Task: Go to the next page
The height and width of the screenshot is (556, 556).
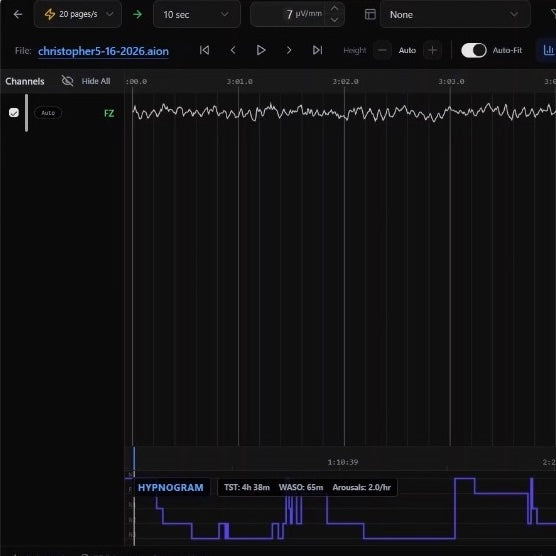Action: coord(289,50)
